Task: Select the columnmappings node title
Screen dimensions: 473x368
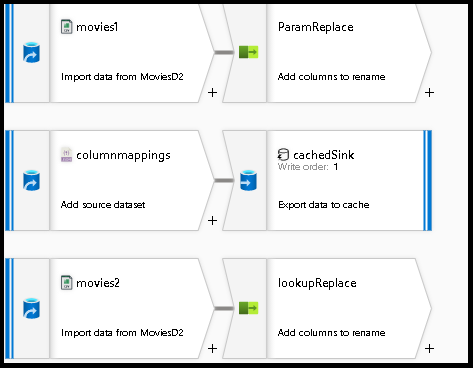Action: [x=123, y=155]
